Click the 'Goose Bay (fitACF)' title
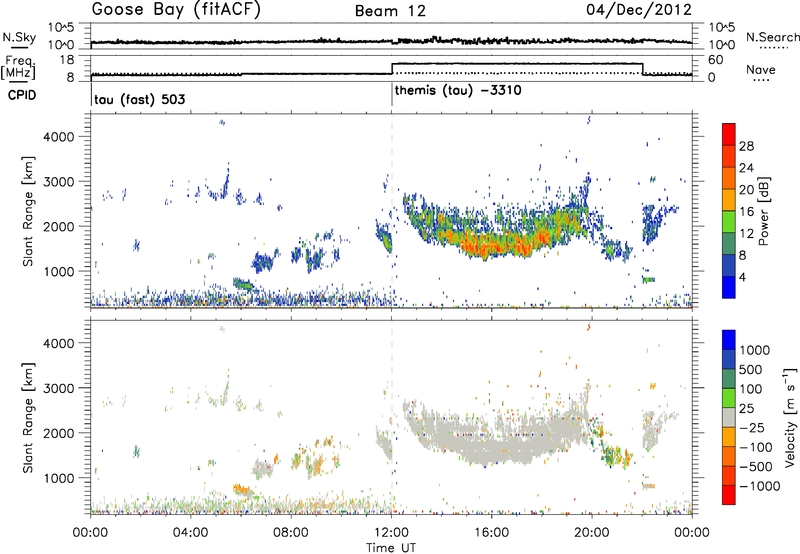800x554 pixels. [x=176, y=10]
